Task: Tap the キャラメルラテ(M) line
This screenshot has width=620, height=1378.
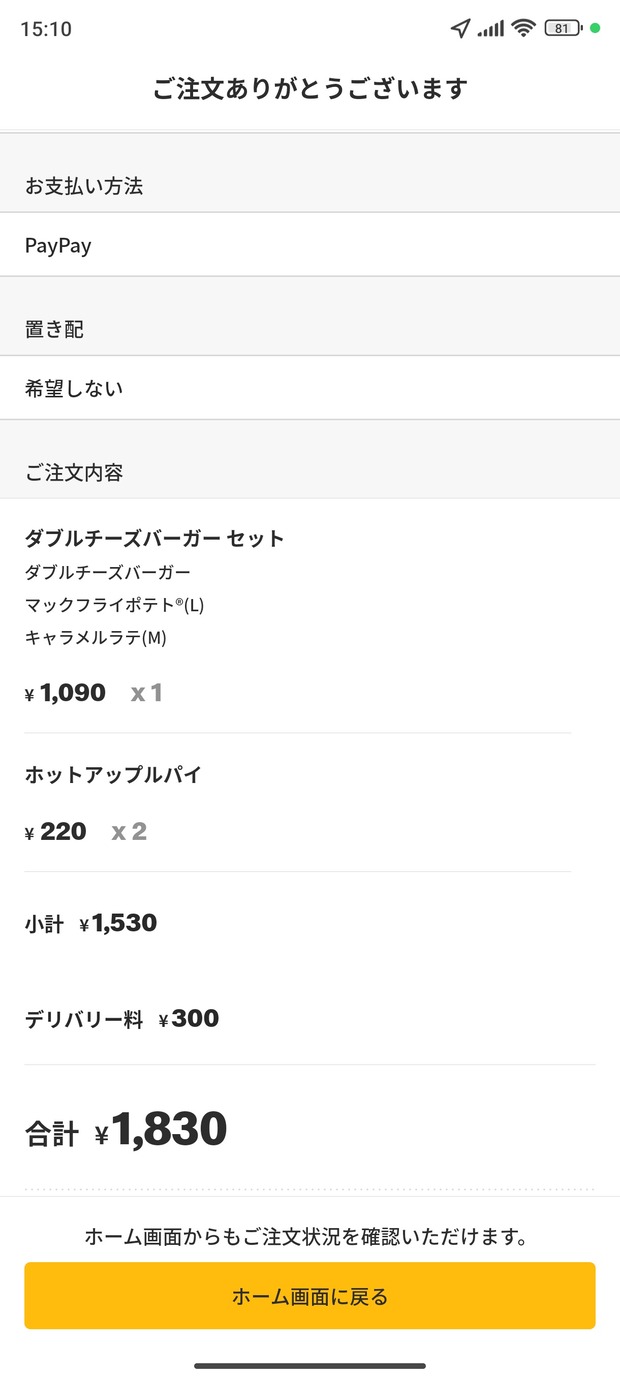Action: 96,638
